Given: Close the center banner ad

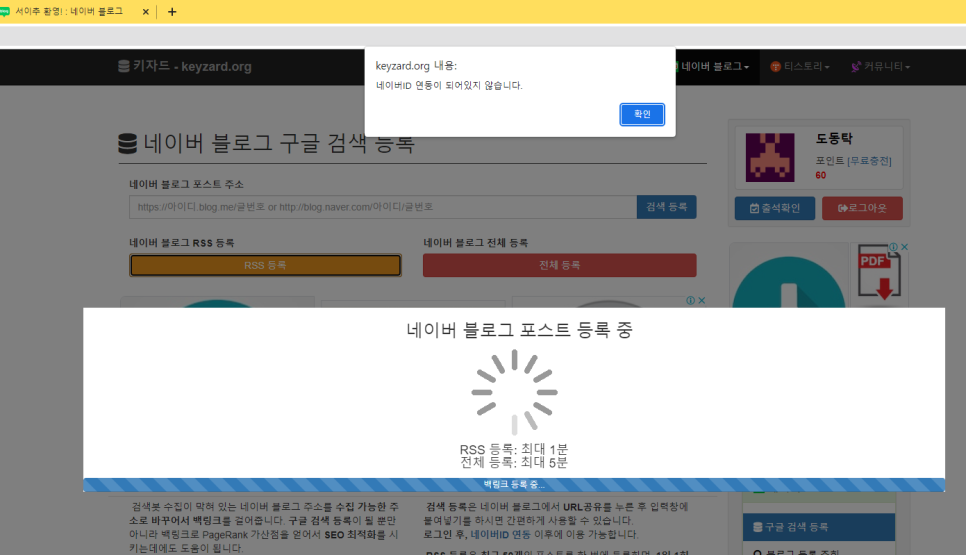Looking at the screenshot, I should pyautogui.click(x=702, y=301).
